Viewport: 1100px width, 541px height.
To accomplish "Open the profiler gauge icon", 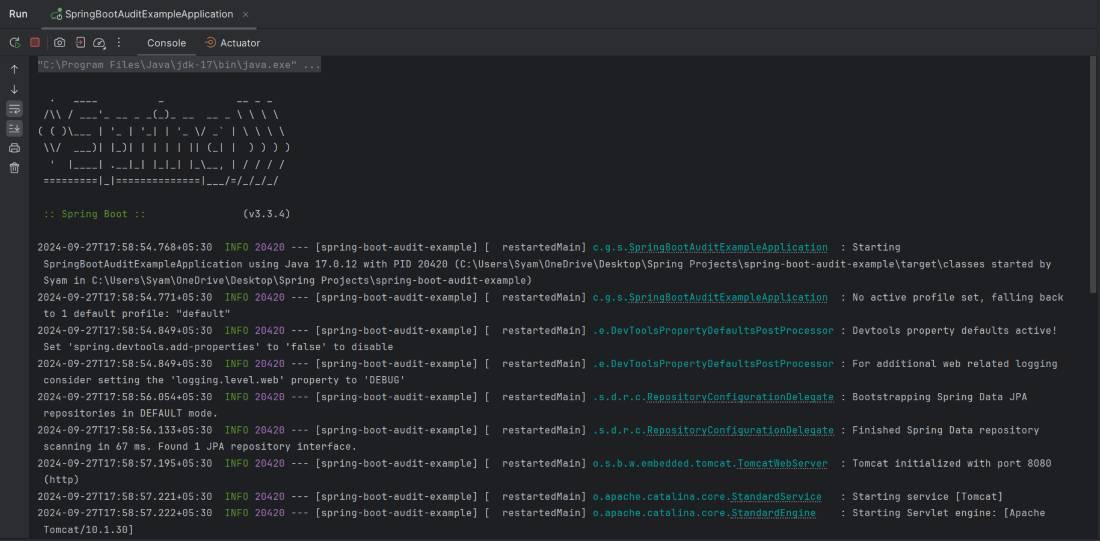I will coord(99,43).
